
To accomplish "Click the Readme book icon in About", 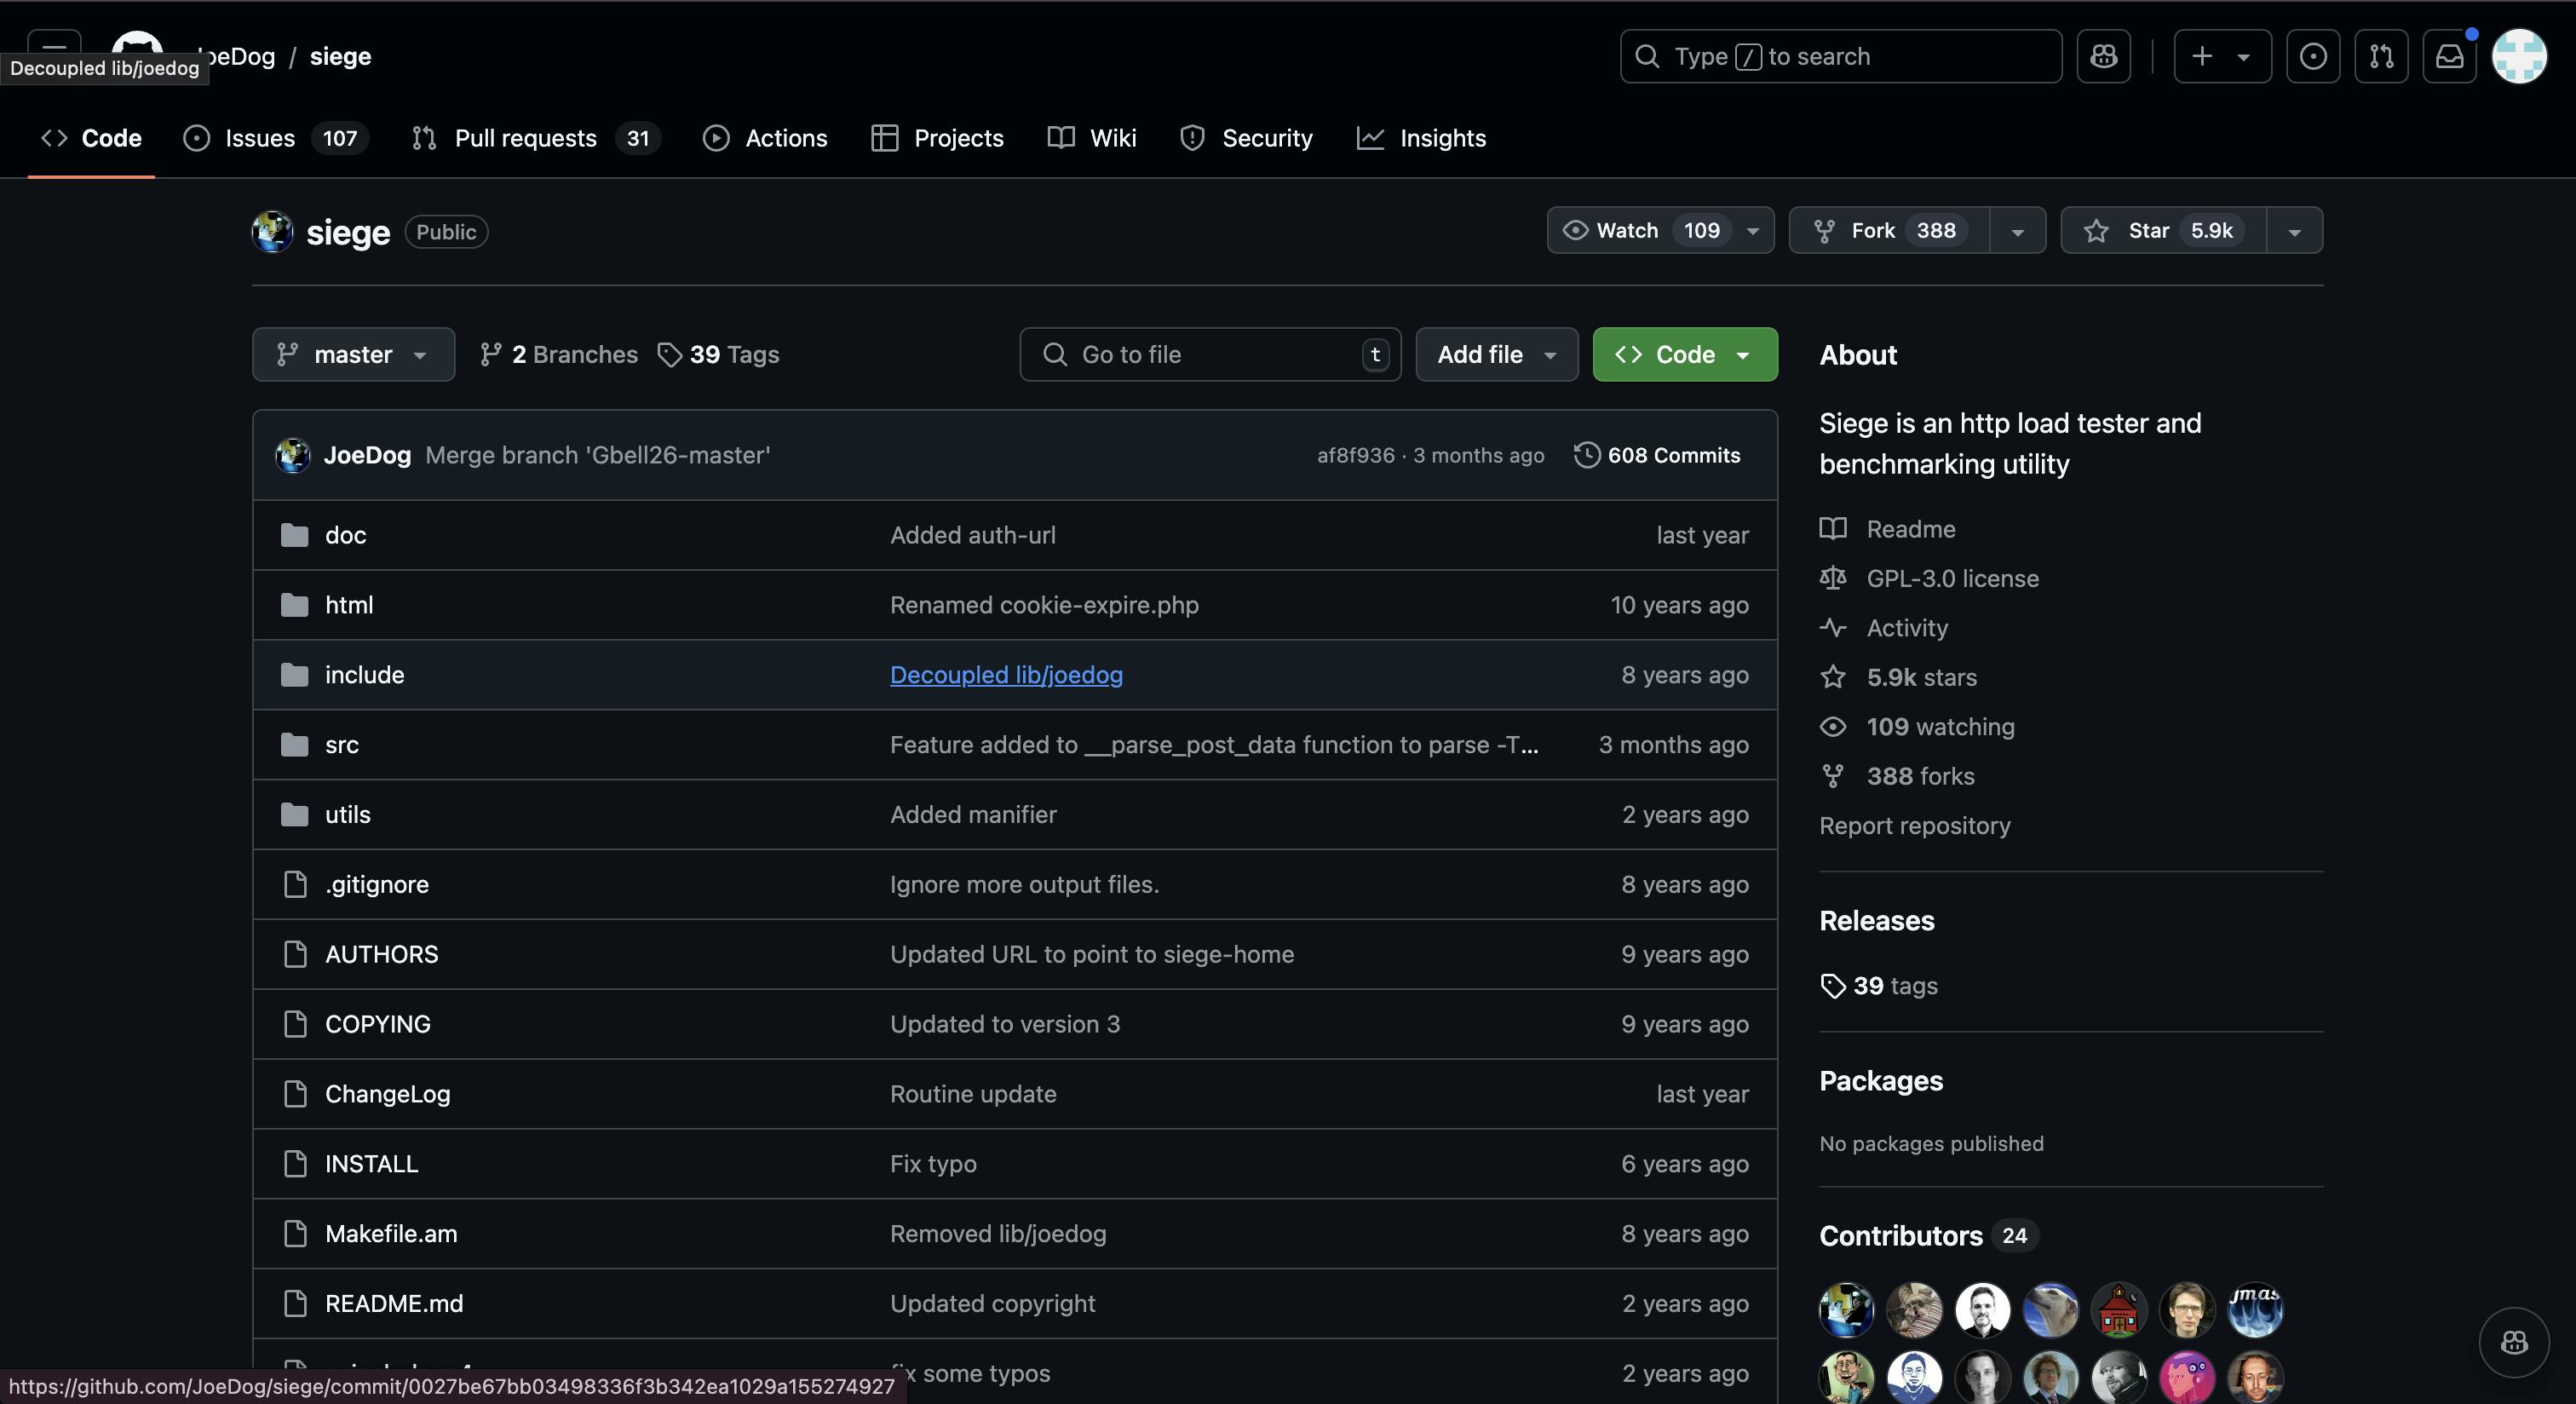I will tap(1833, 528).
